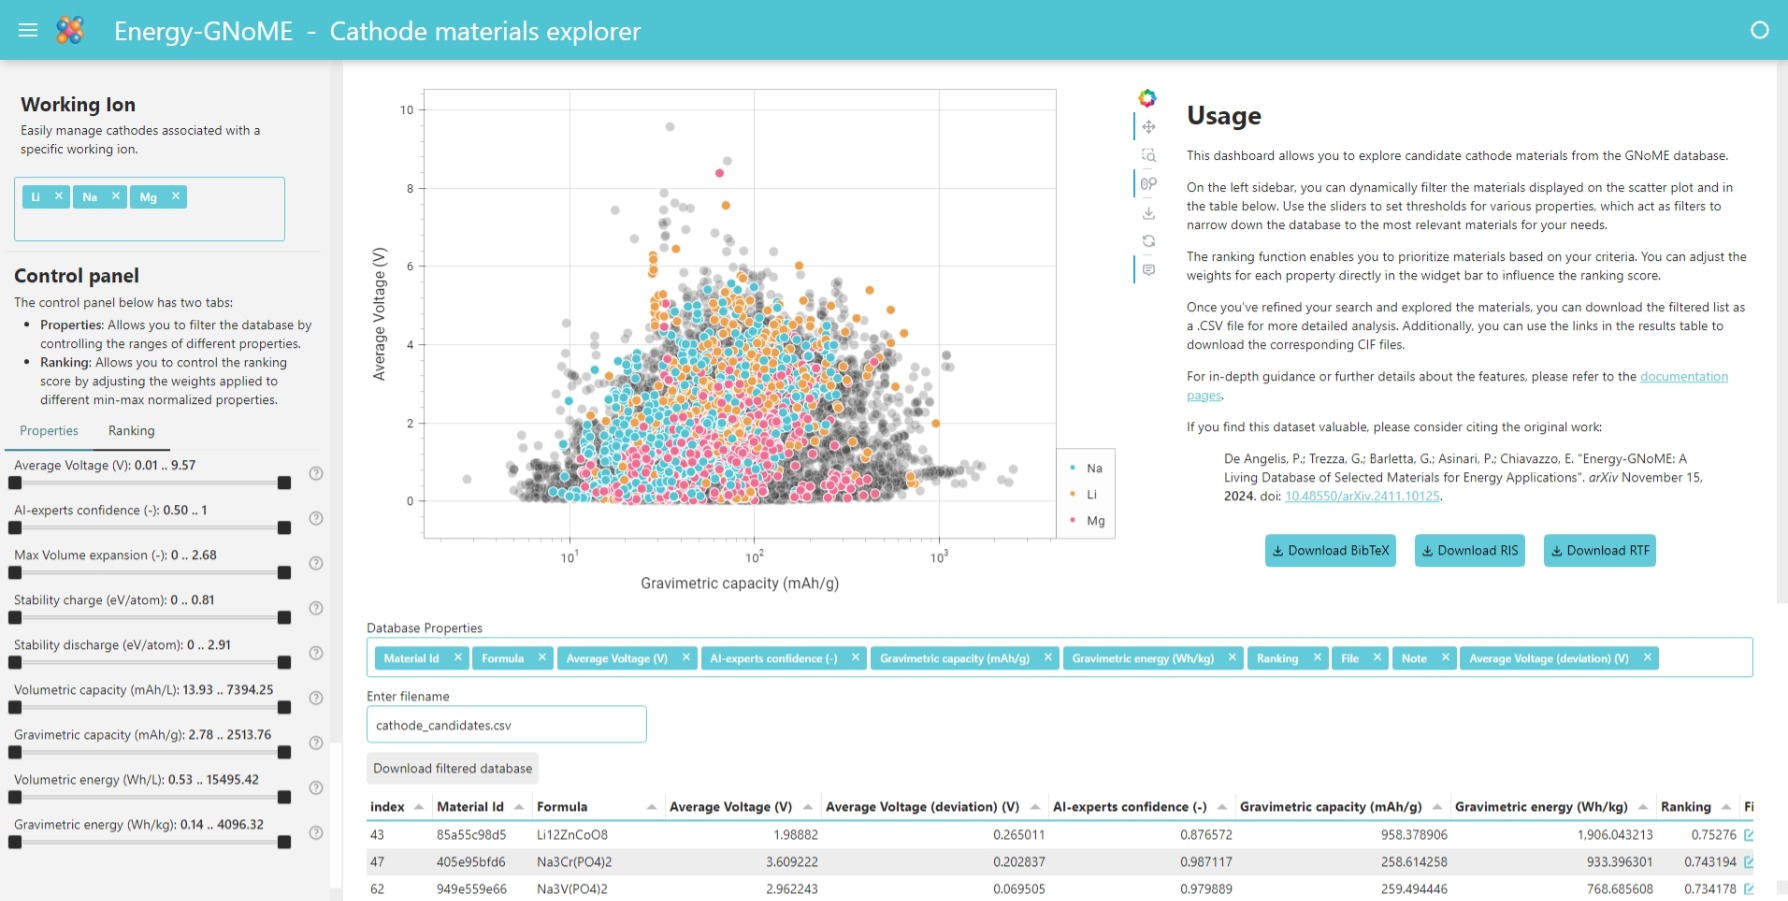Save the scatter plot as image
1788x901 pixels.
pyautogui.click(x=1149, y=213)
